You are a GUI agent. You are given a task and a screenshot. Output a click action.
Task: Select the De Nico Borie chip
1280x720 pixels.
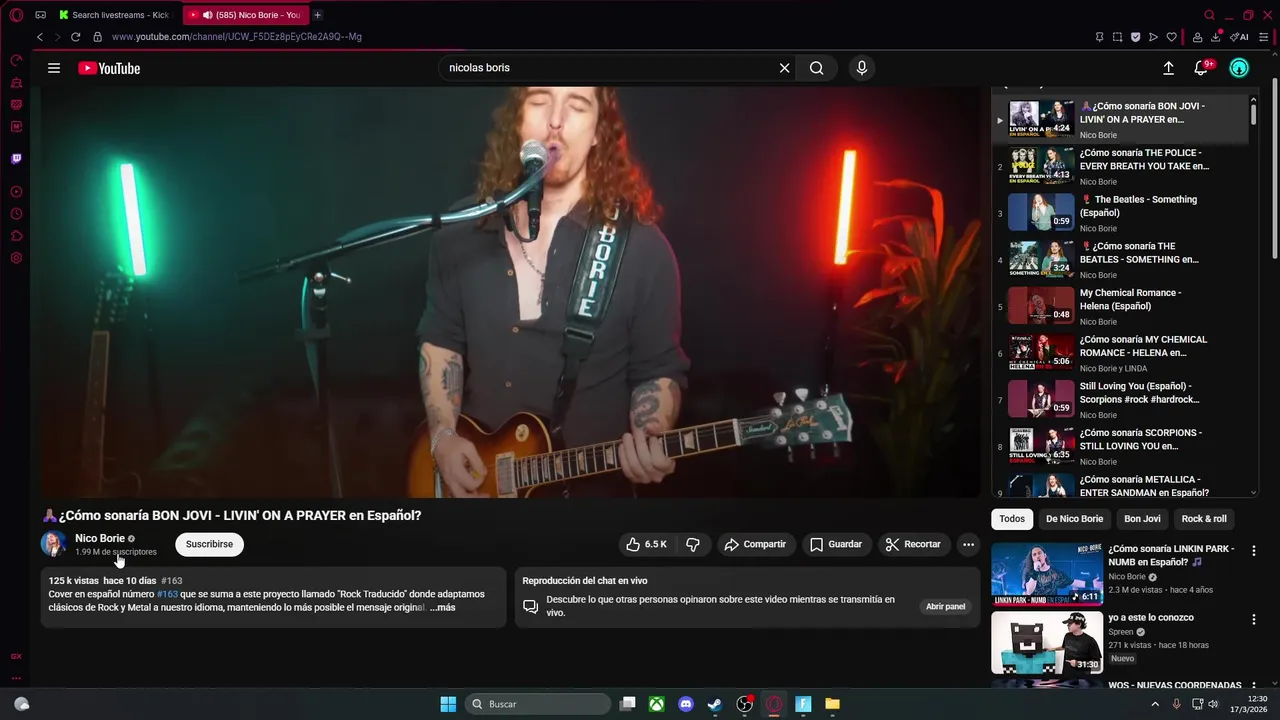pyautogui.click(x=1074, y=519)
